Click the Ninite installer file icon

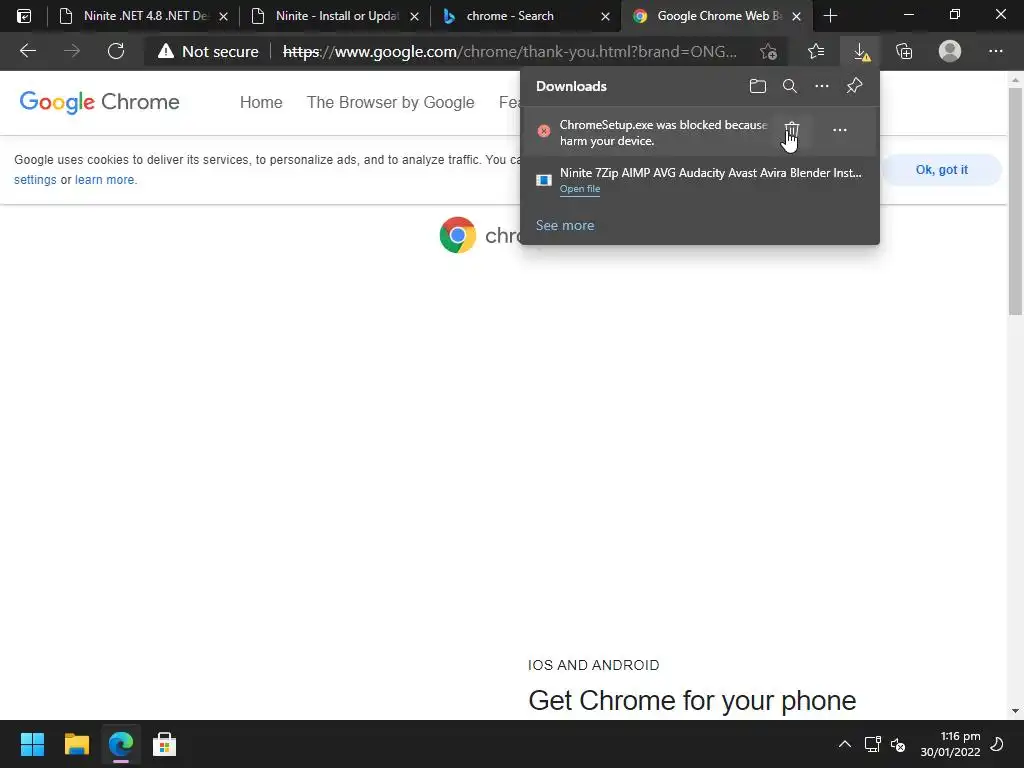click(x=543, y=180)
